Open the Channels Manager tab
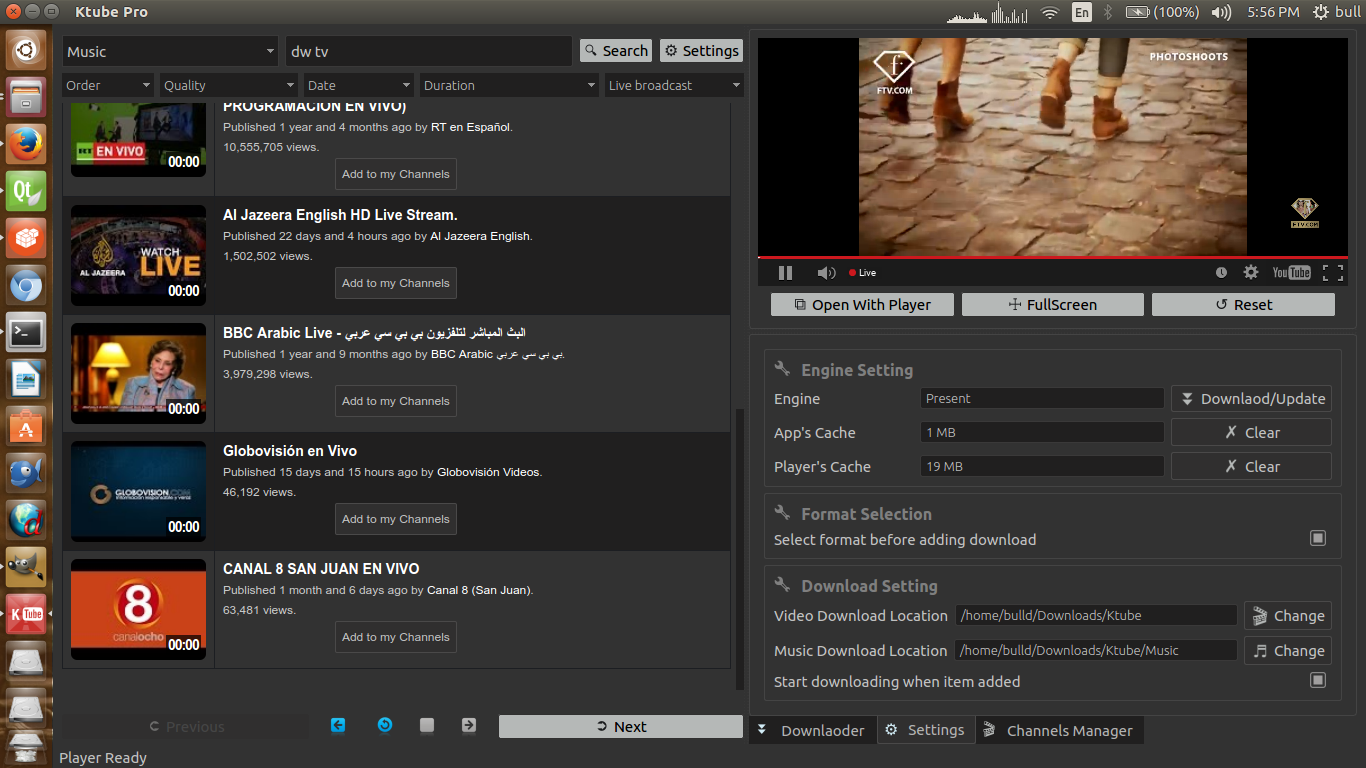Viewport: 1366px width, 768px height. [x=1059, y=730]
